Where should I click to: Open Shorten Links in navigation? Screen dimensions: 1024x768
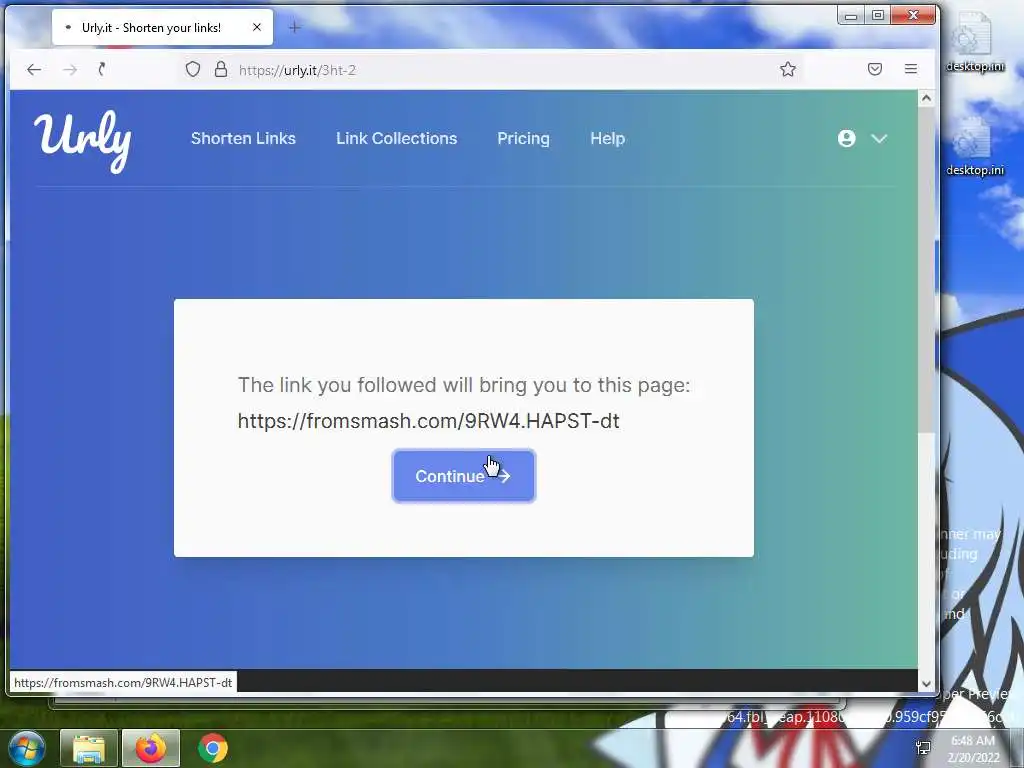click(243, 138)
